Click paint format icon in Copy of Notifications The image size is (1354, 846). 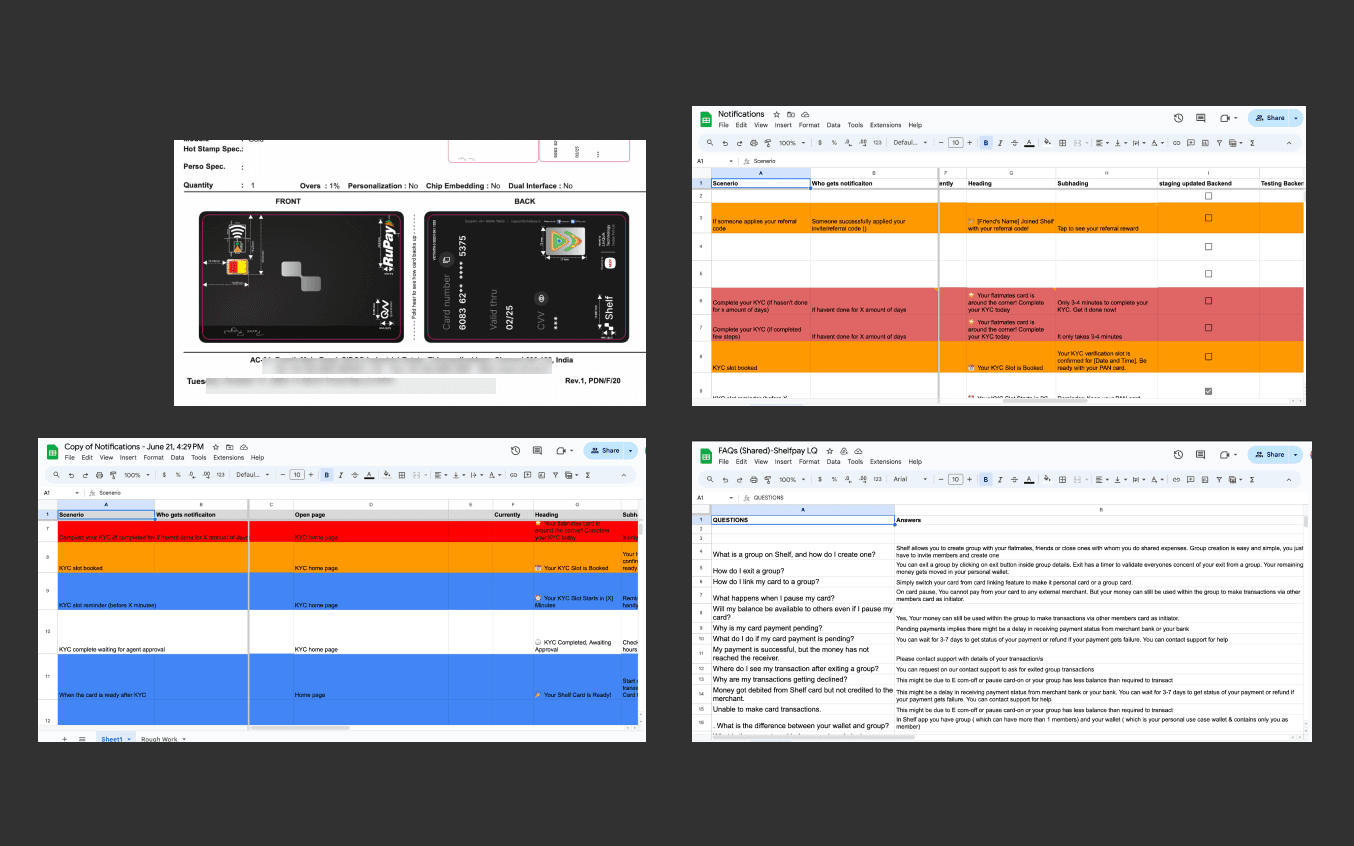pyautogui.click(x=114, y=475)
